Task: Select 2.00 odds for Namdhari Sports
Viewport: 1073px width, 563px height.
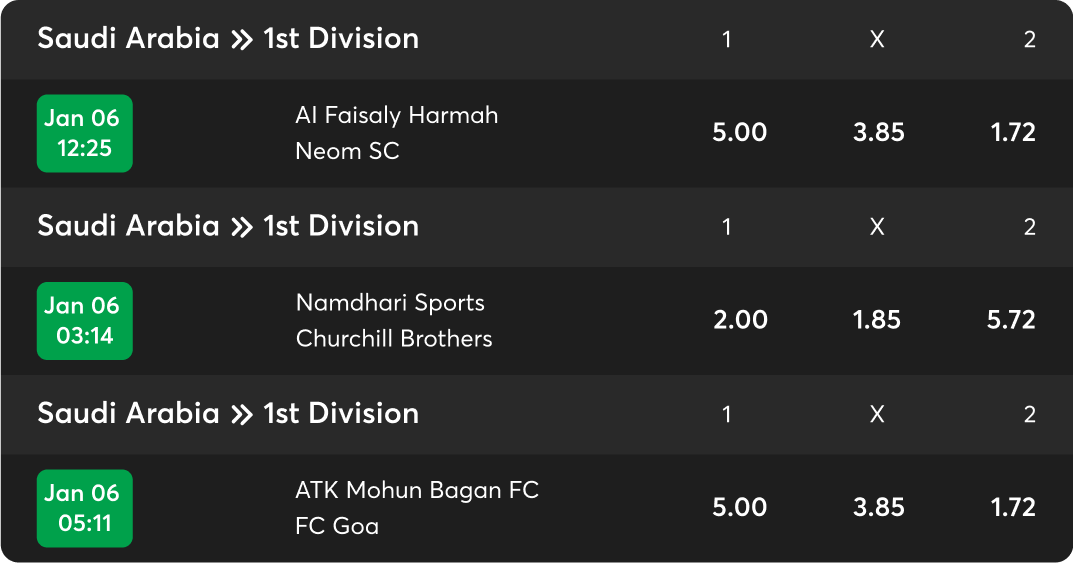Action: [x=739, y=320]
